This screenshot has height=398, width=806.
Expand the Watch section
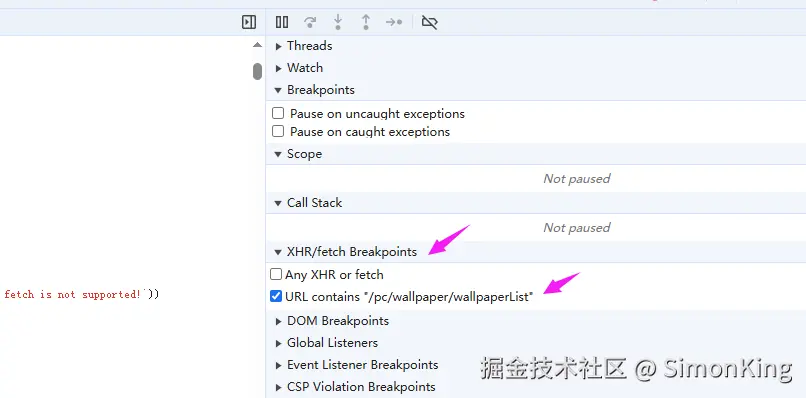pos(279,68)
